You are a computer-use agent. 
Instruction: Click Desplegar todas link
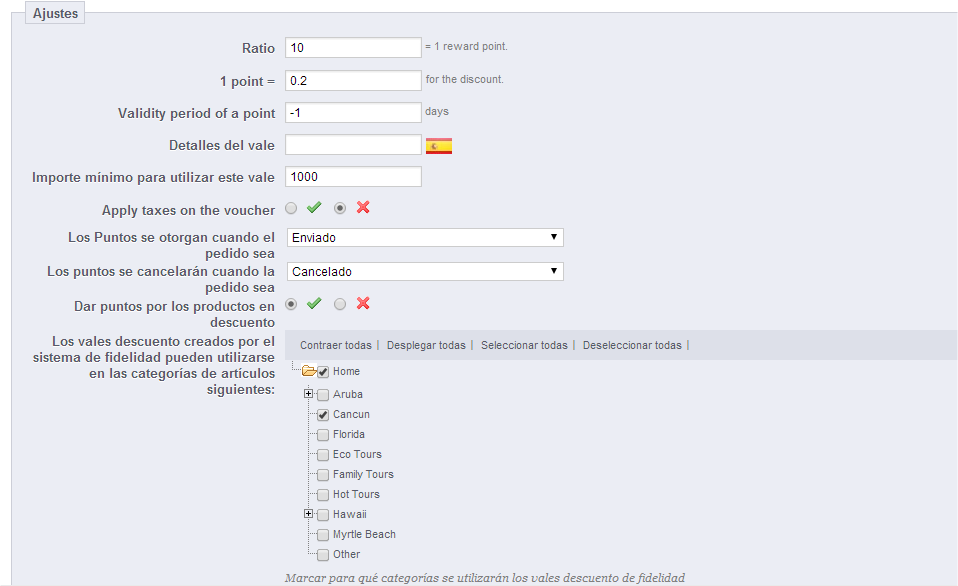click(426, 346)
